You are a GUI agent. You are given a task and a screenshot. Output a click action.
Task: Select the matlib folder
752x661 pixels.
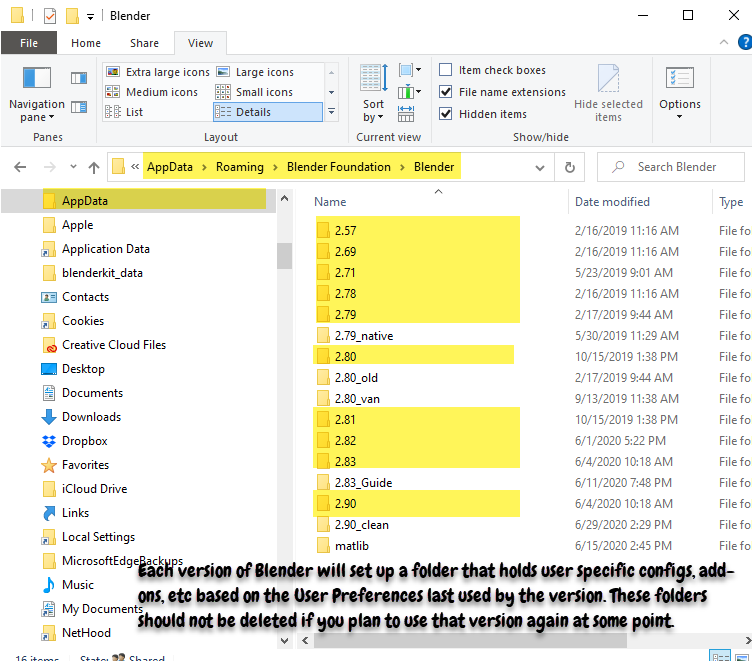point(352,546)
